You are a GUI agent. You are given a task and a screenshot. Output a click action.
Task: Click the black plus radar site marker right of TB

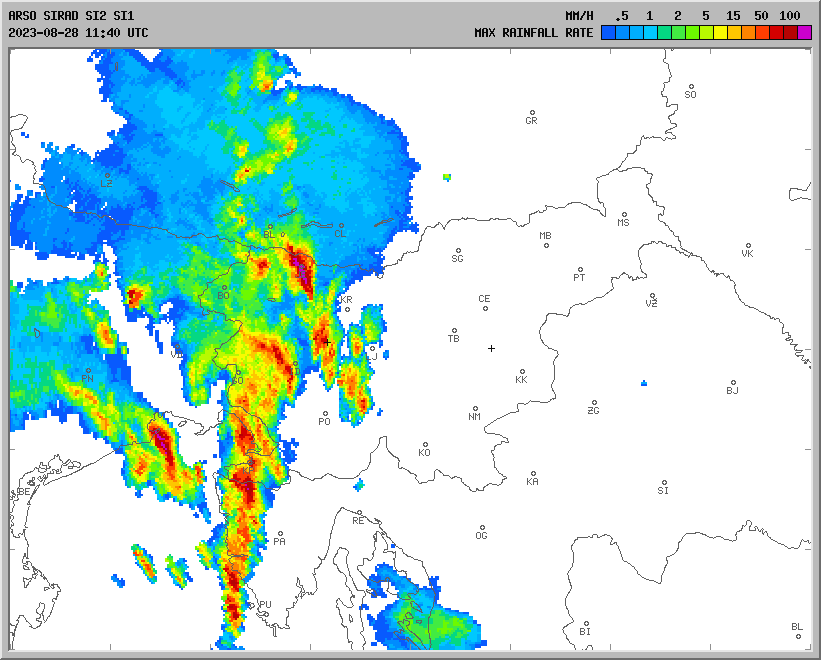(491, 348)
